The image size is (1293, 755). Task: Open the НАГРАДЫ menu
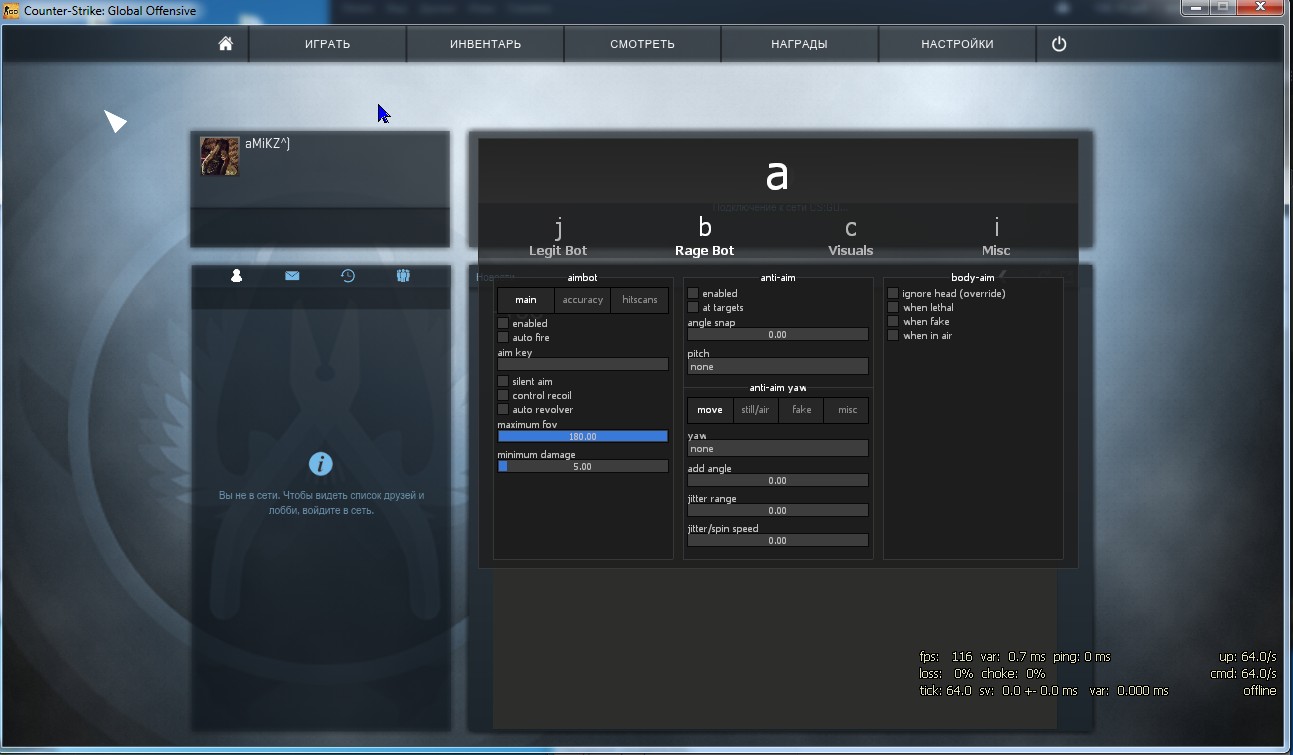click(799, 44)
